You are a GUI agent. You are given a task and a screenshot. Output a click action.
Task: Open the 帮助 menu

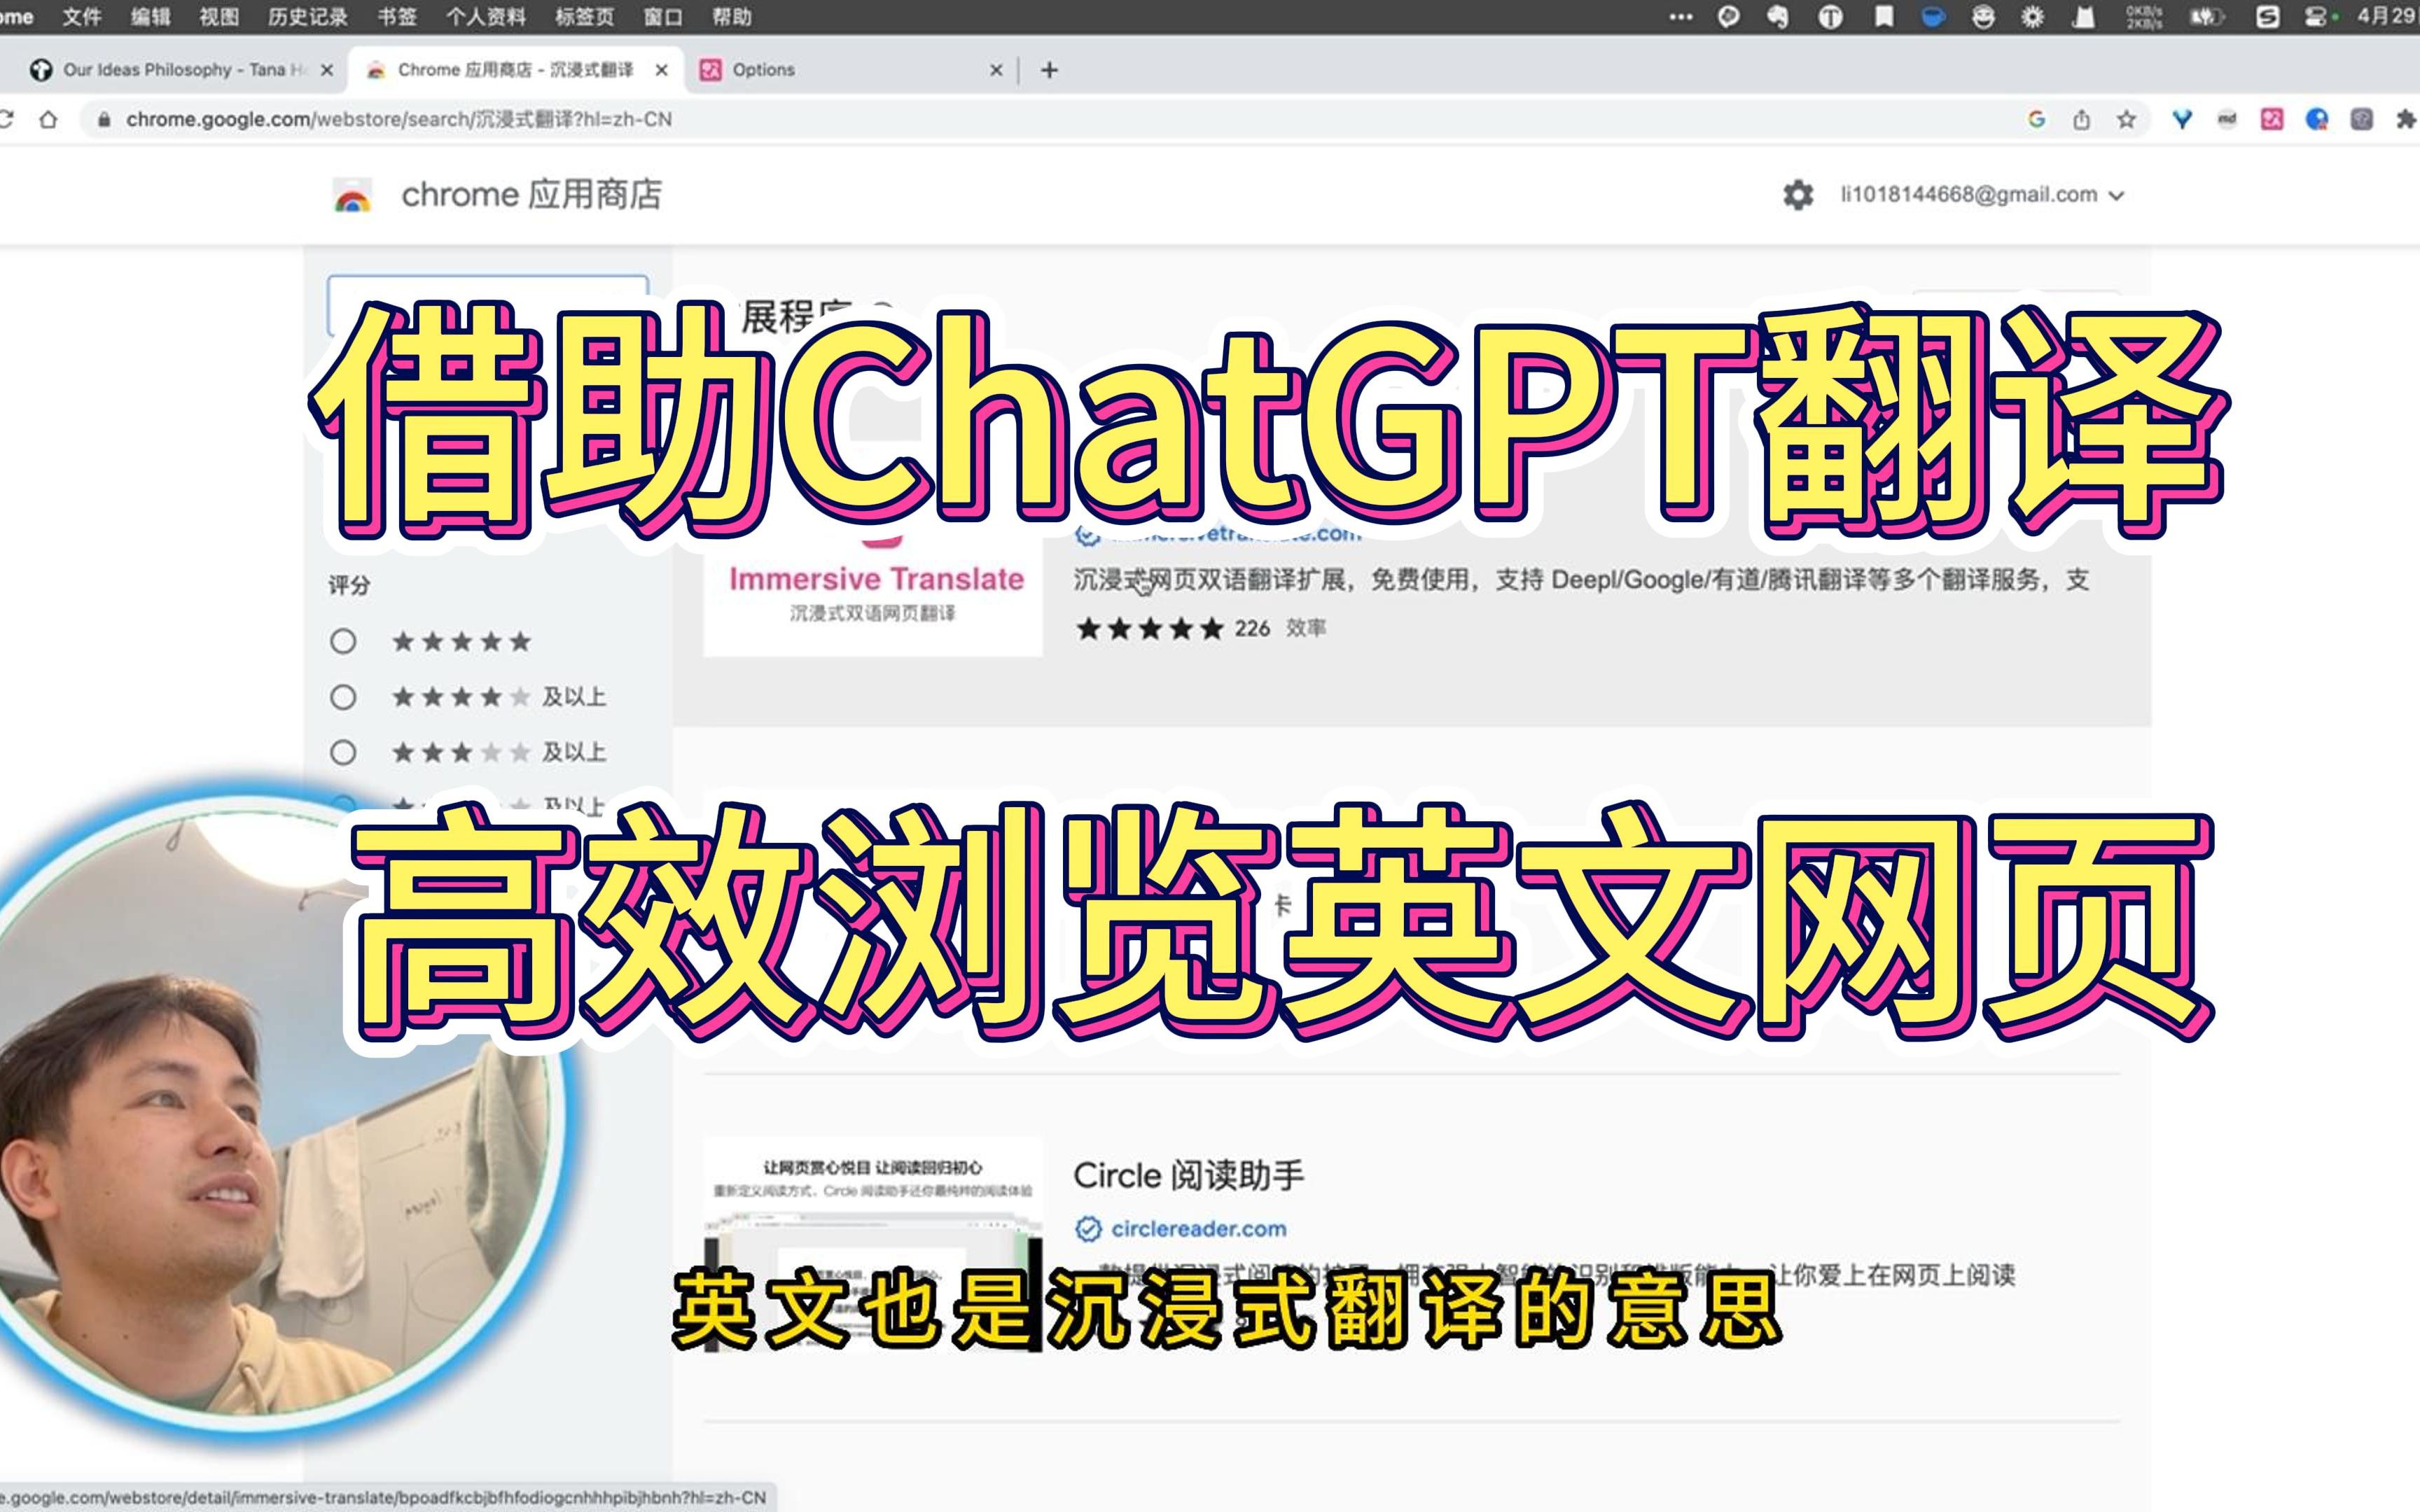pyautogui.click(x=731, y=17)
